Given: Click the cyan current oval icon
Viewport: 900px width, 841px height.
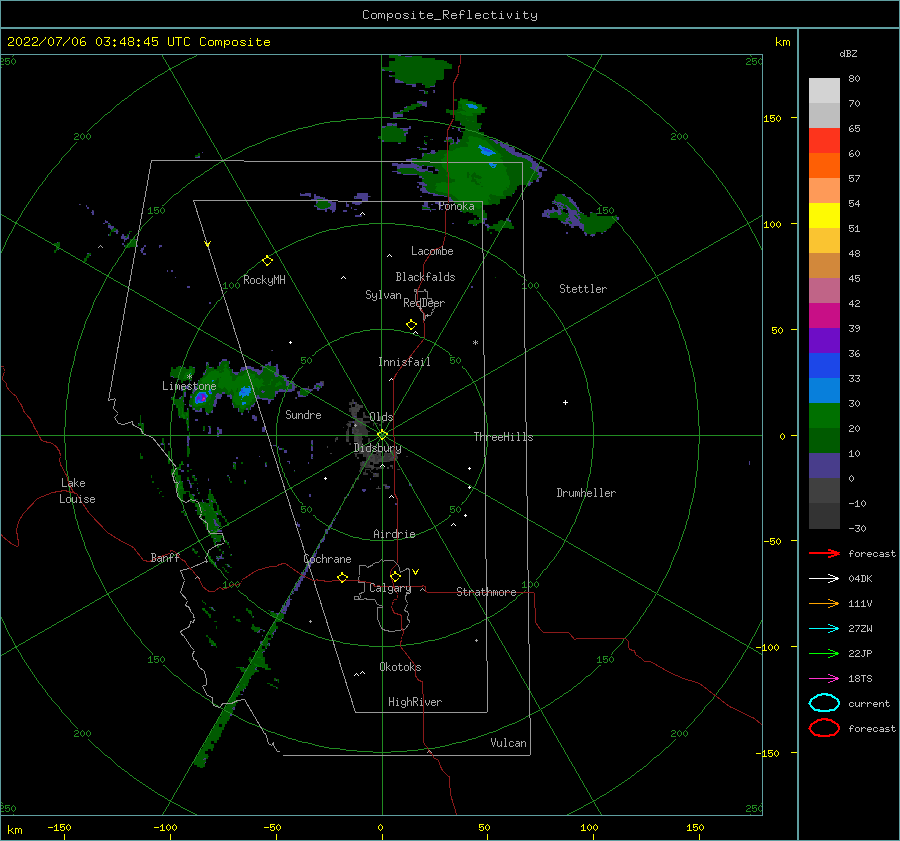Looking at the screenshot, I should click(x=824, y=703).
